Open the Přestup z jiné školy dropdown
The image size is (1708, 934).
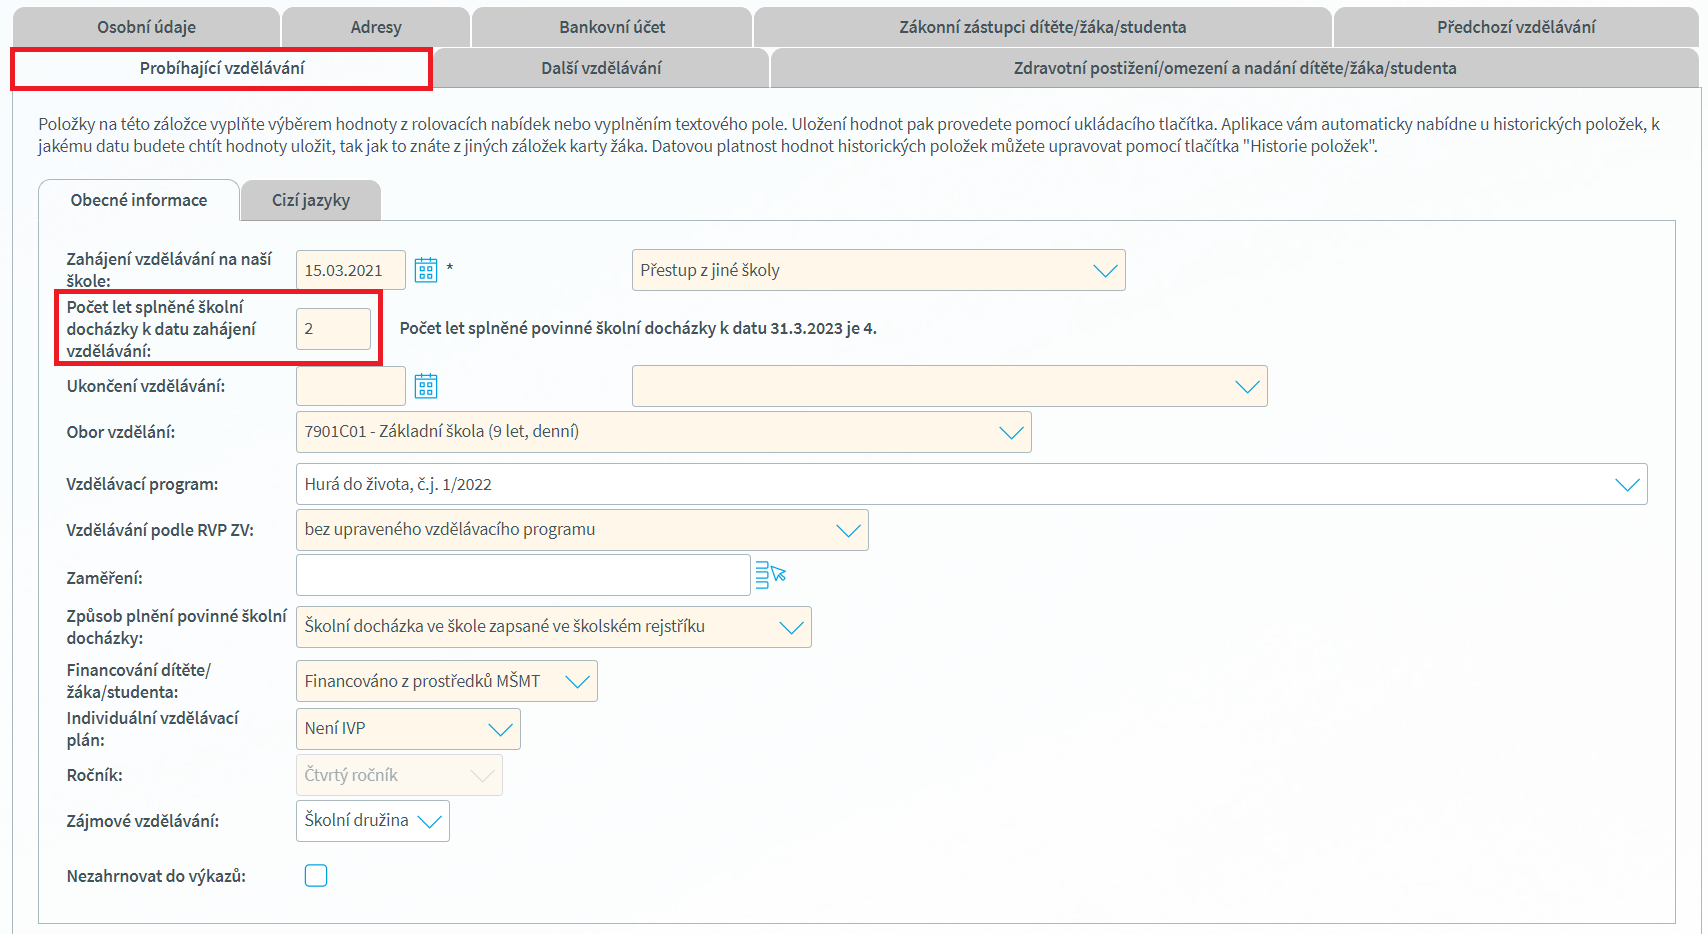tap(878, 270)
